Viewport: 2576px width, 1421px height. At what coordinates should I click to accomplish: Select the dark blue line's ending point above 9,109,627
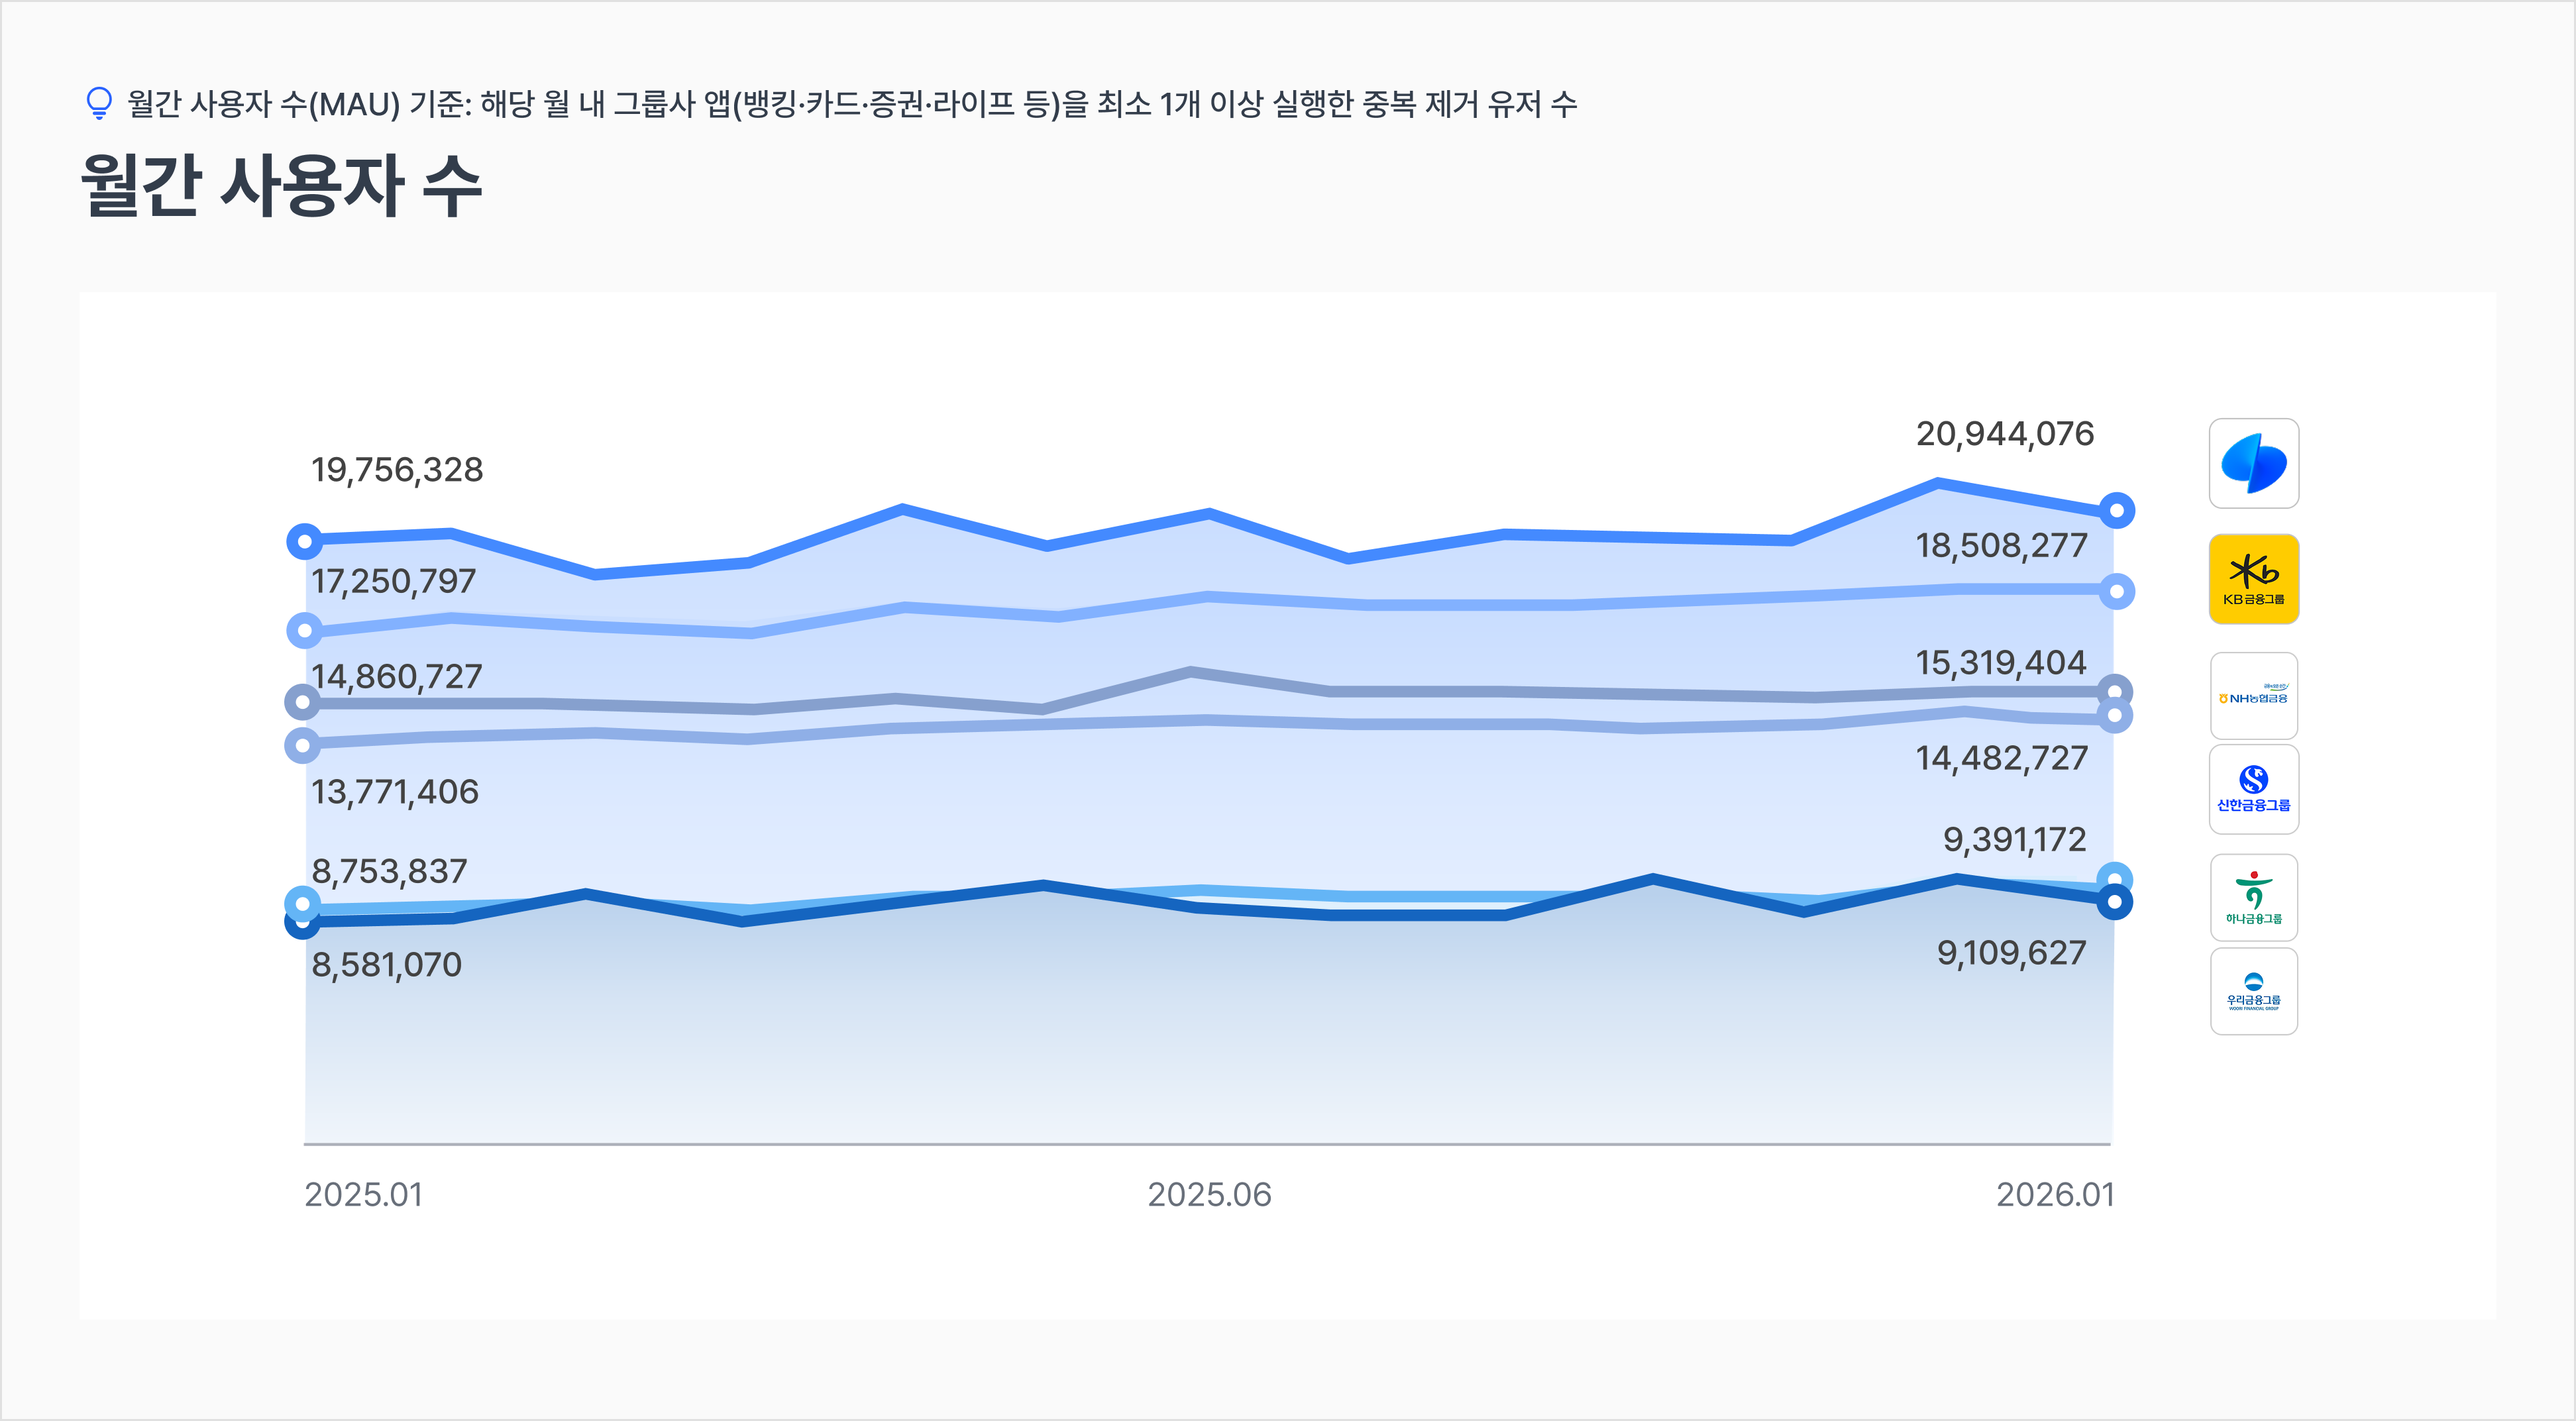(x=2114, y=902)
